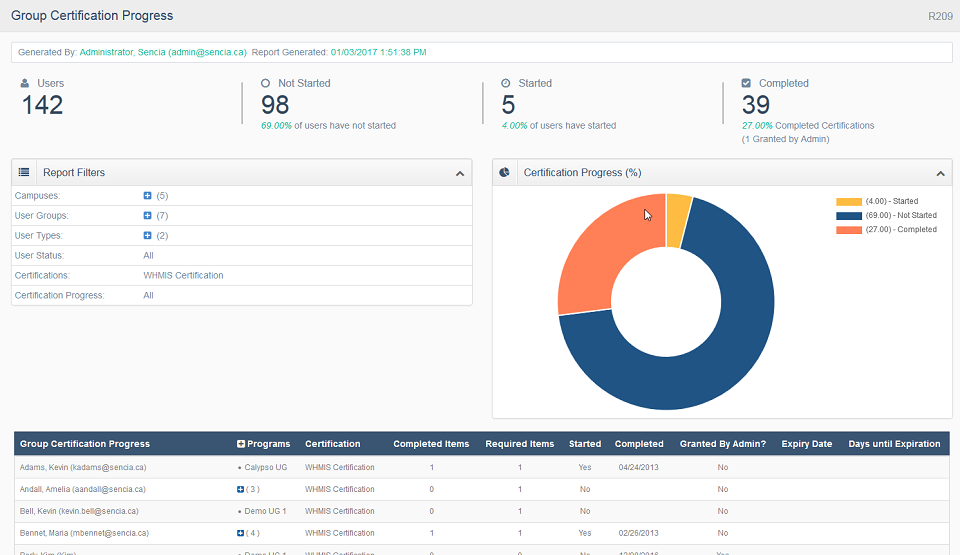This screenshot has width=960, height=555.
Task: Sort by Certification column header
Action: [x=332, y=444]
